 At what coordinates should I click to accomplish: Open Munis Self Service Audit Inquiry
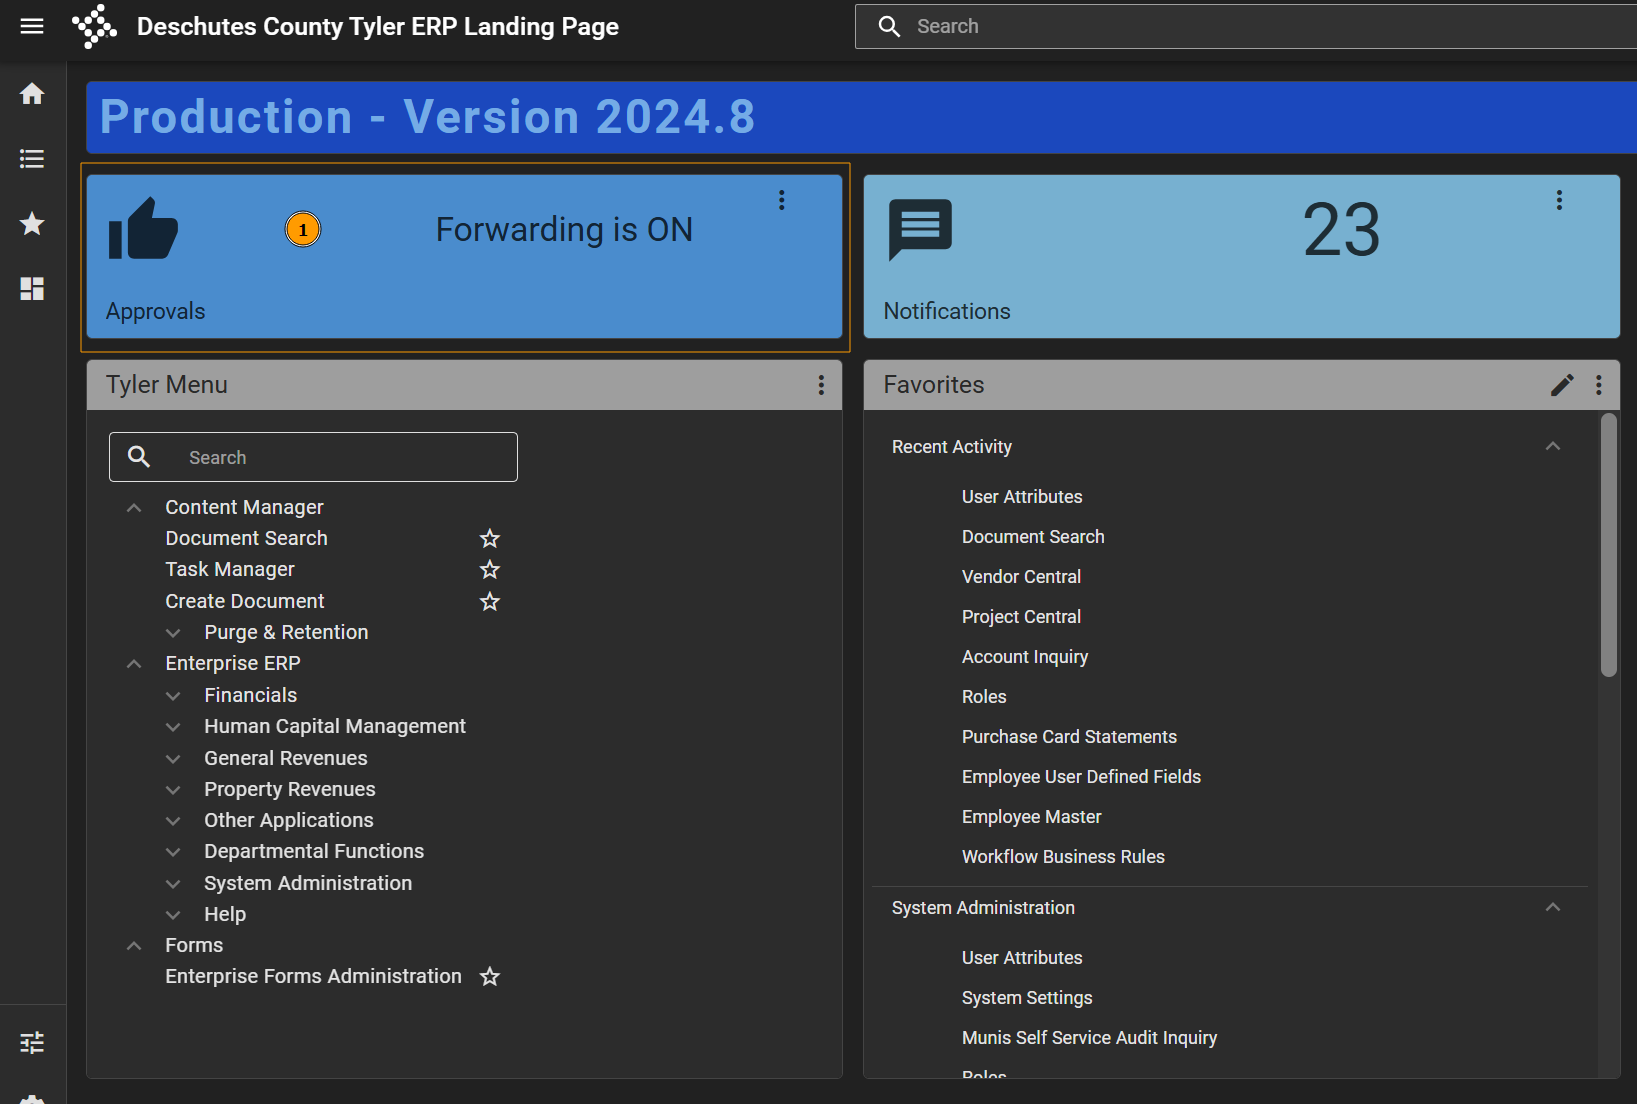pos(1089,1038)
